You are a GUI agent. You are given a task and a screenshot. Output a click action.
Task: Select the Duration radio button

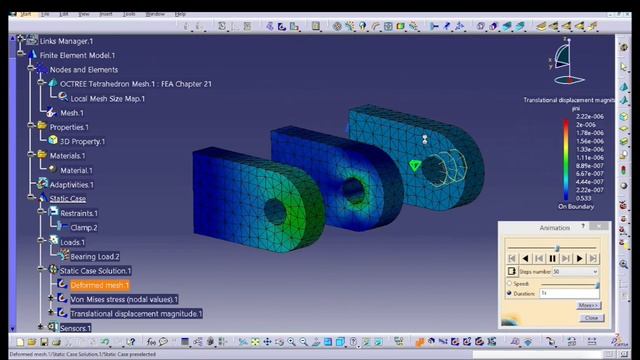pos(509,293)
